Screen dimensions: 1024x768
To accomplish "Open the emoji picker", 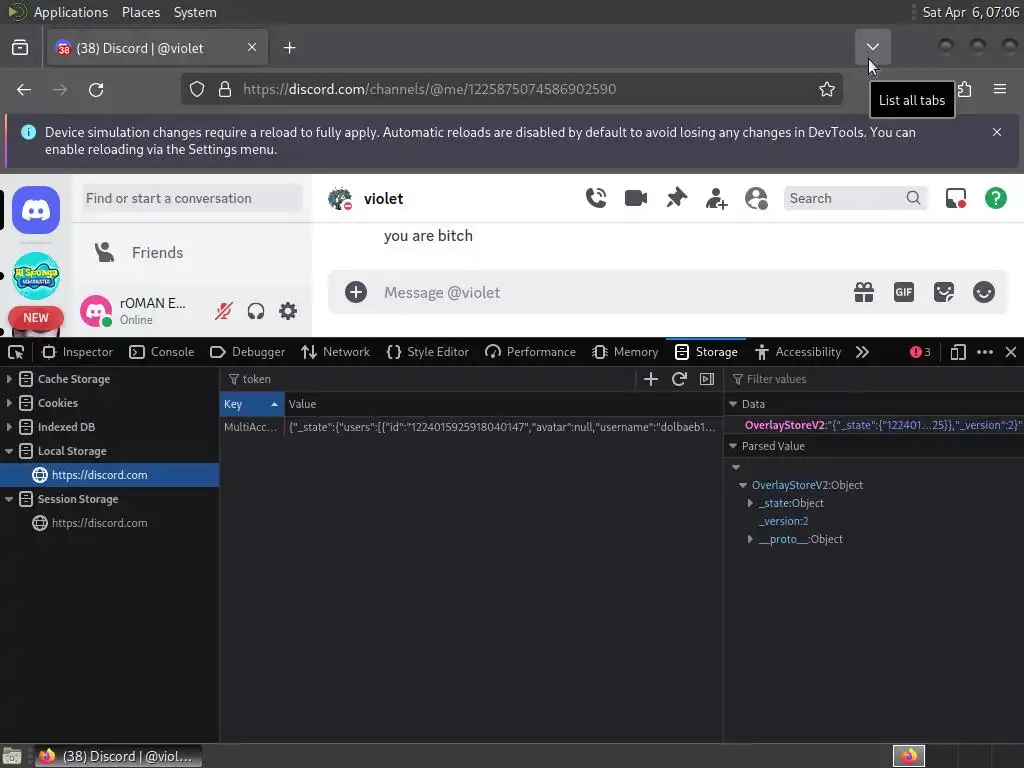I will coord(984,292).
